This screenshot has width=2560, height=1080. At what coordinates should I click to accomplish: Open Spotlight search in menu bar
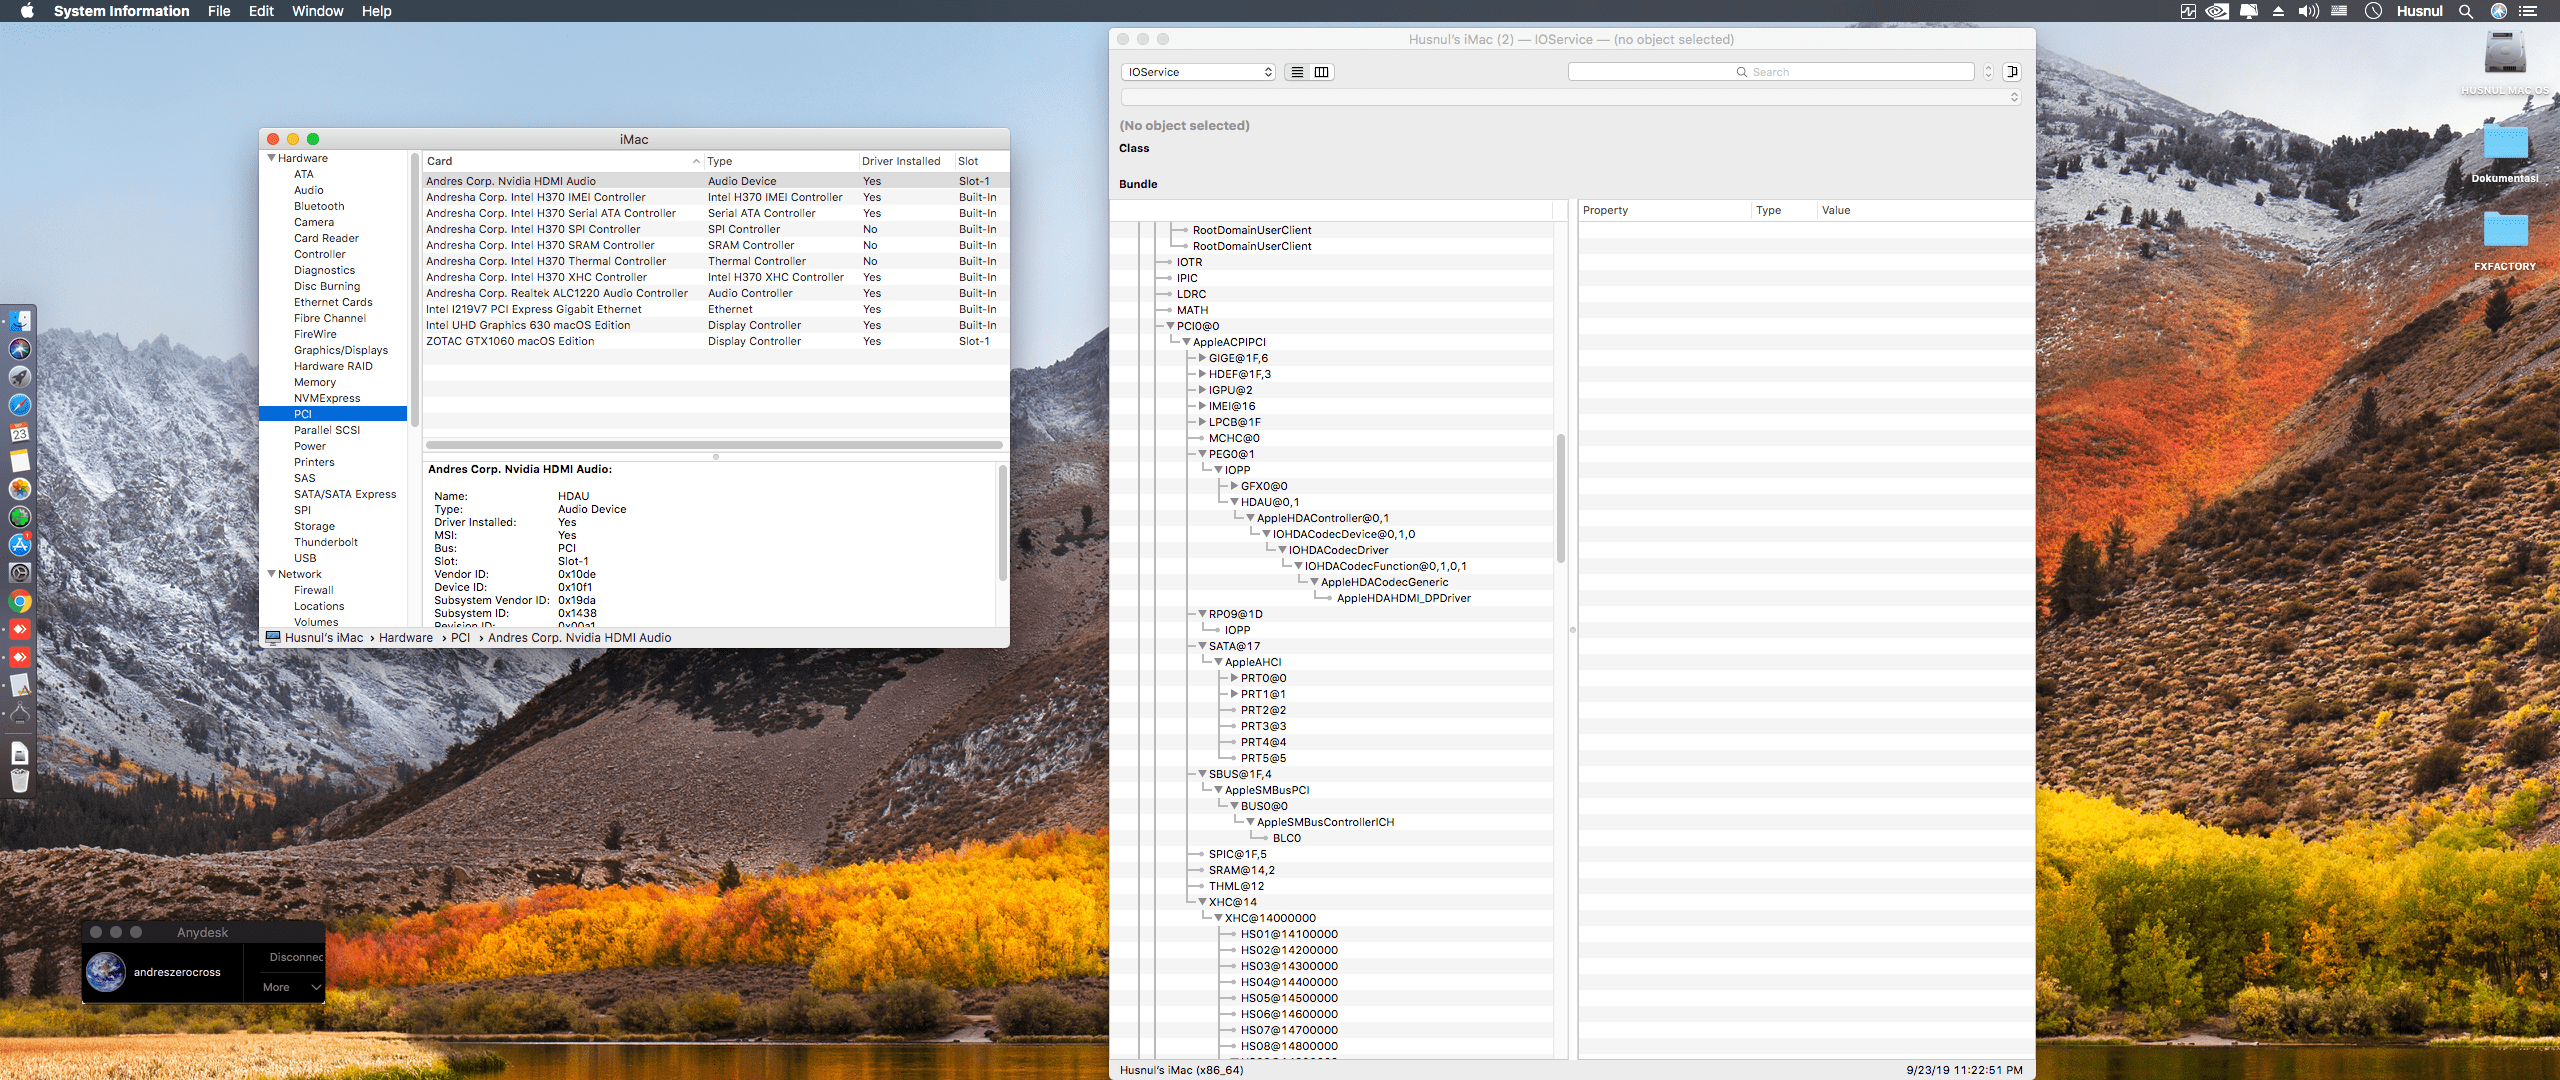(x=2466, y=11)
